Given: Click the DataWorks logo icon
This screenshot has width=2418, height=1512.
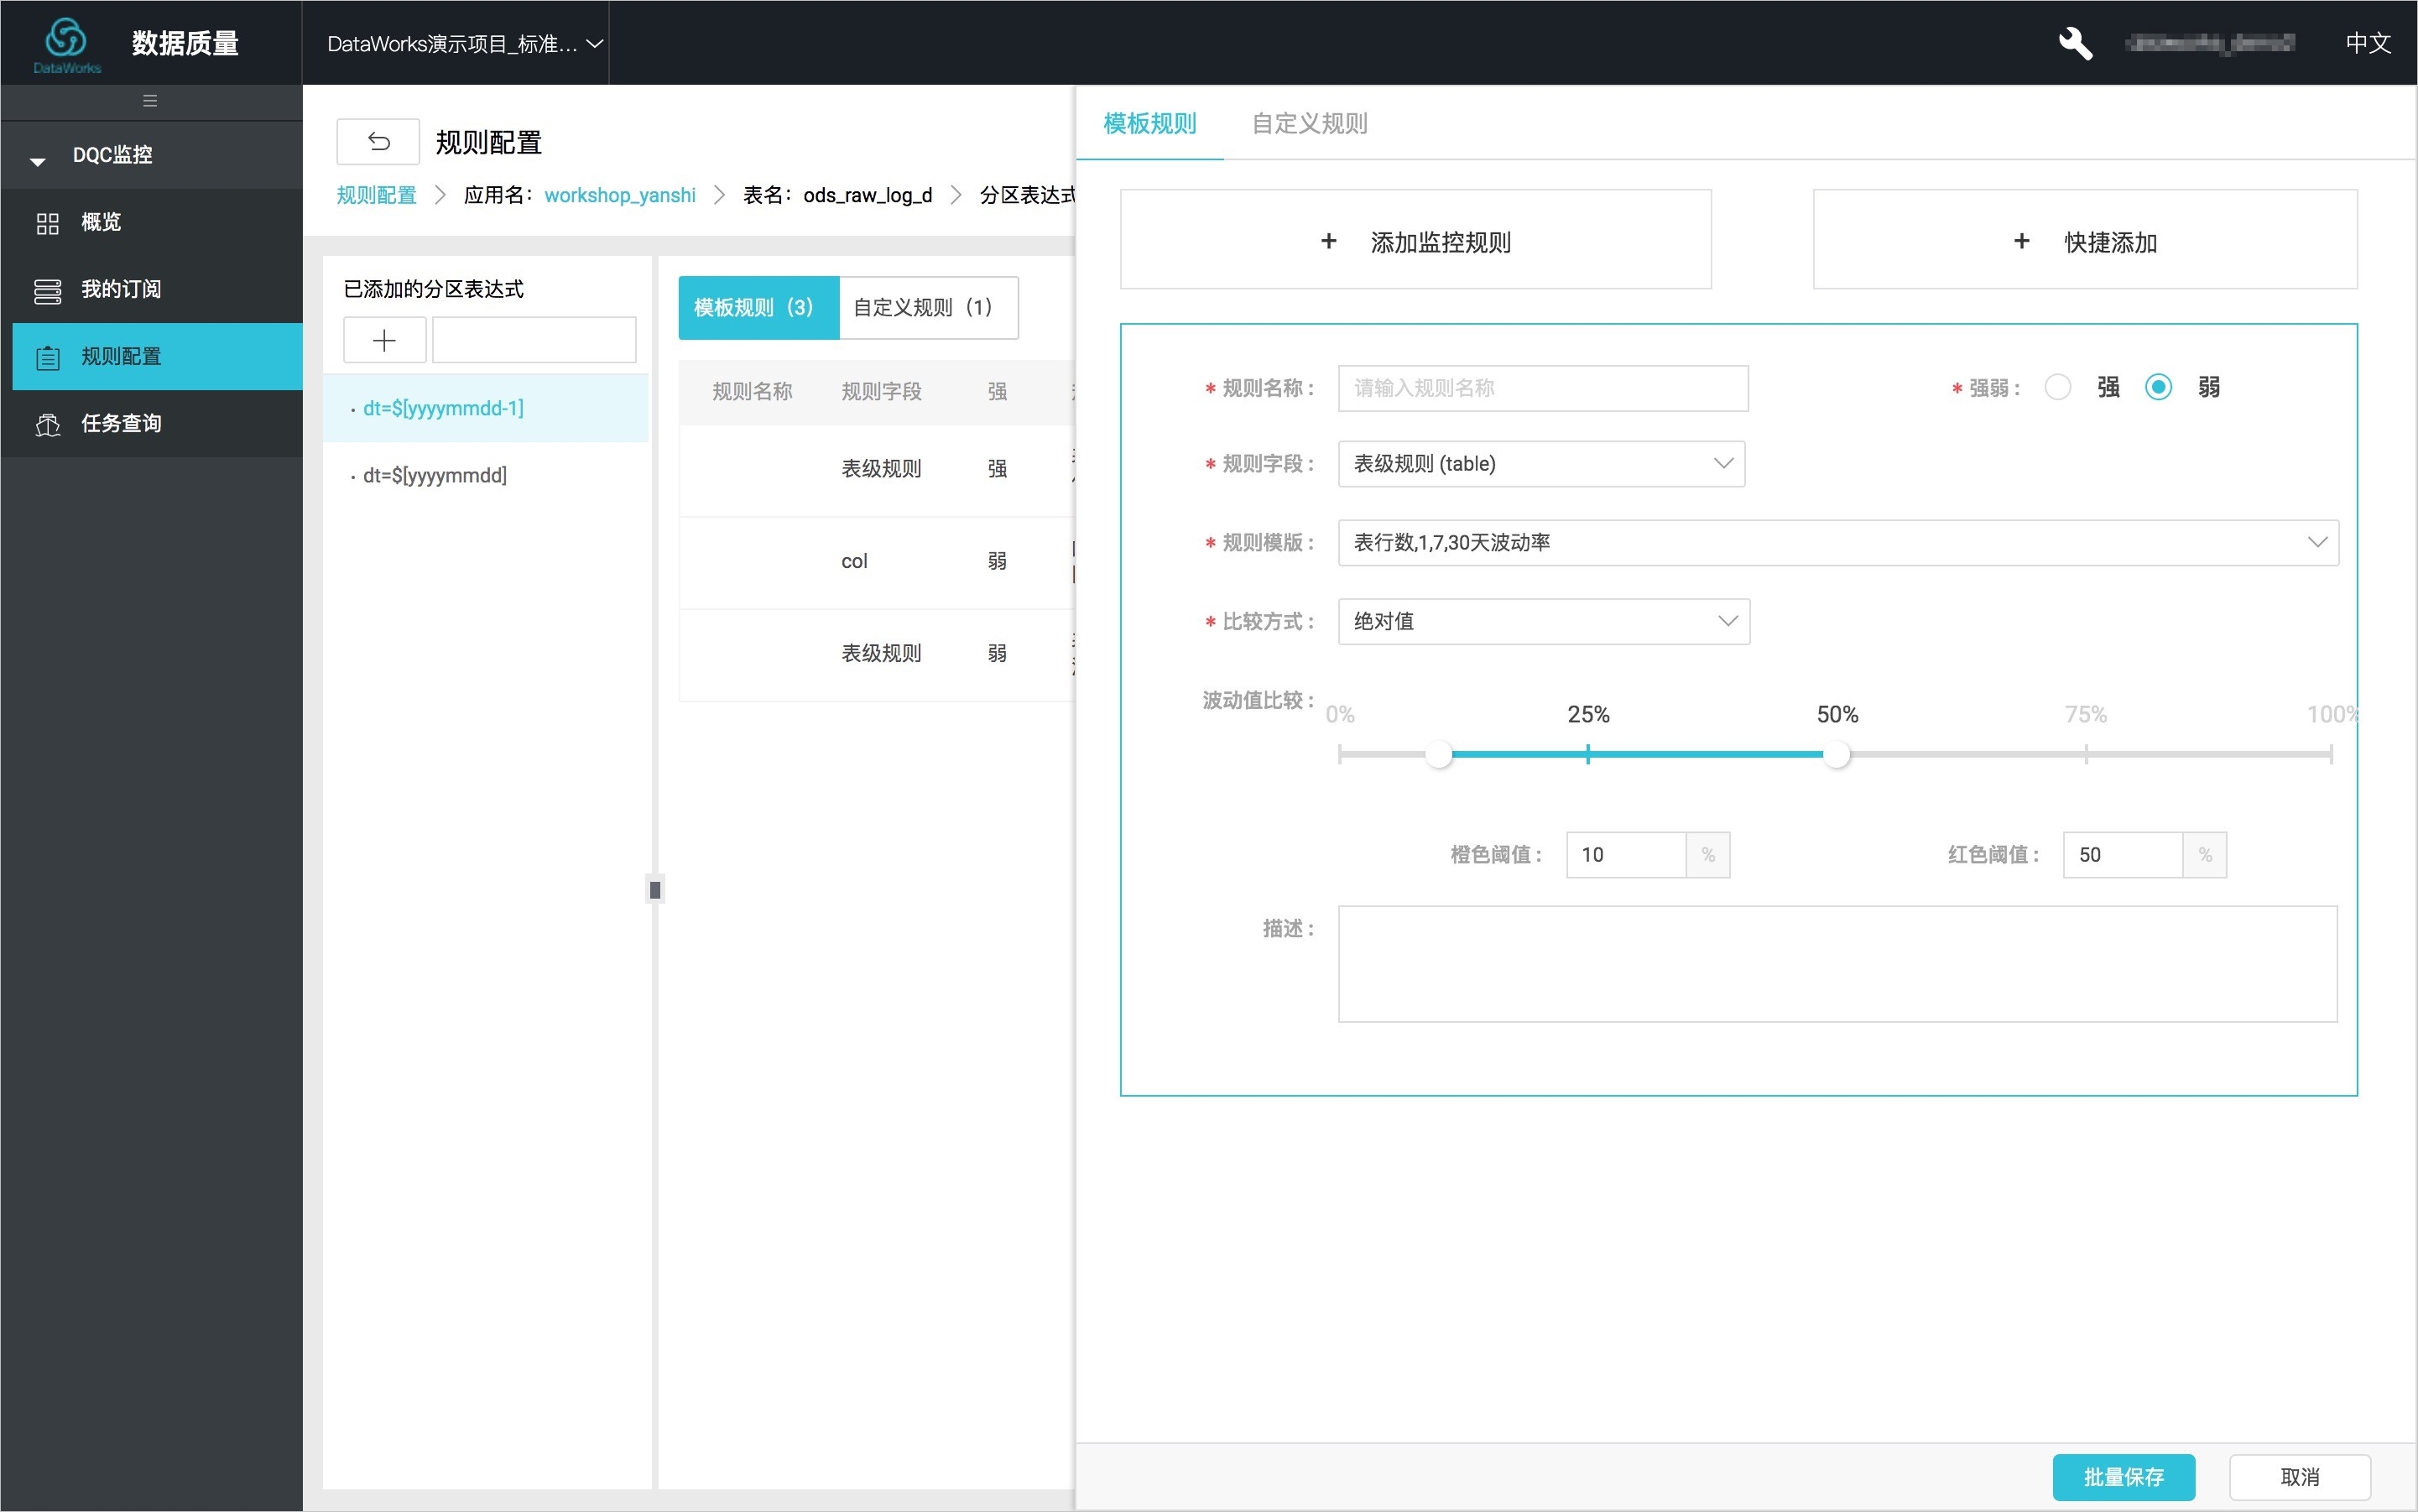Looking at the screenshot, I should pyautogui.click(x=66, y=44).
